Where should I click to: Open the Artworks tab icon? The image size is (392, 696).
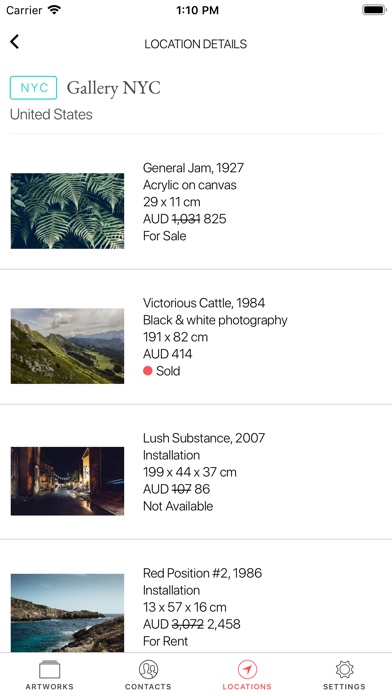pos(49,669)
